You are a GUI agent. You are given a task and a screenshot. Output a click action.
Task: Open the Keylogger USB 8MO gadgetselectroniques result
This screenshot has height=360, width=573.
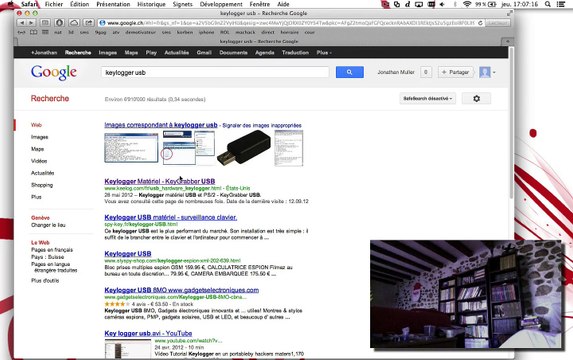pos(182,290)
